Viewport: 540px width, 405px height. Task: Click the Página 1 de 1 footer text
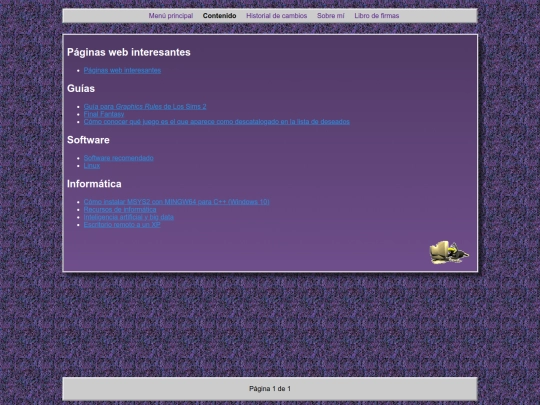tap(270, 389)
